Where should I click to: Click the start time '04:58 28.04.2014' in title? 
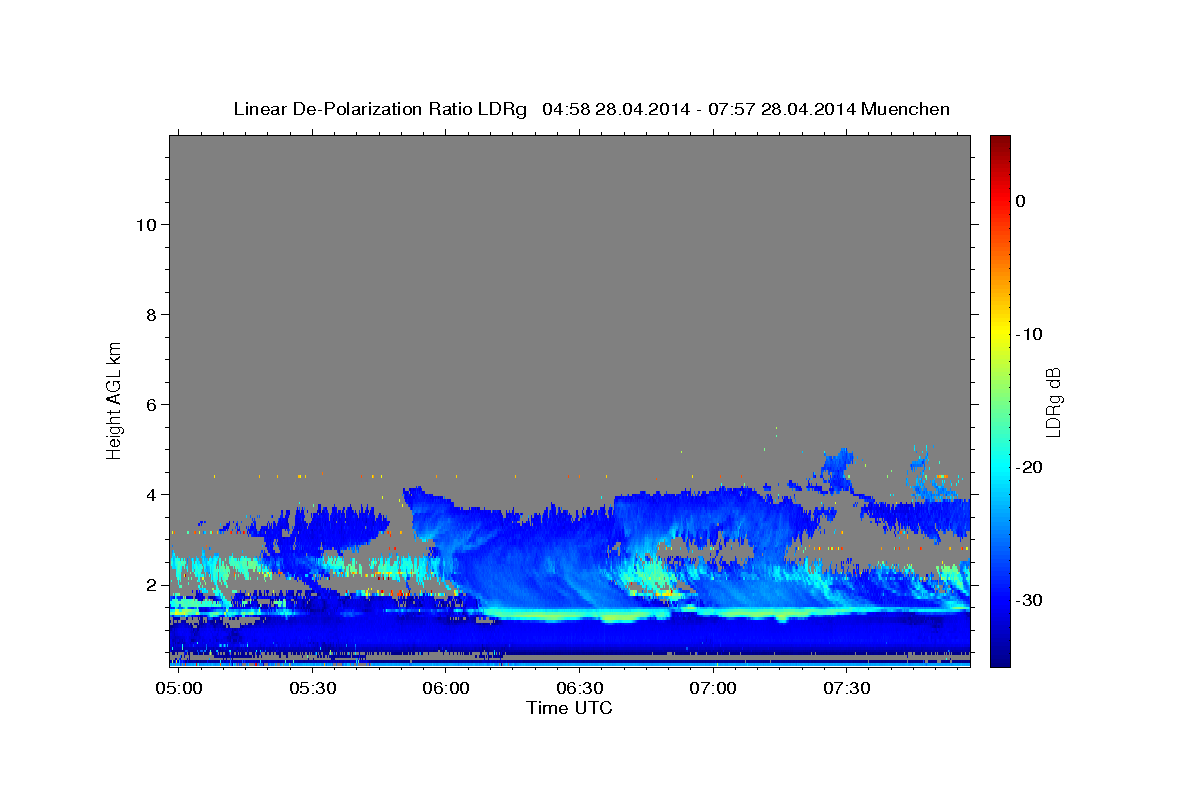click(x=615, y=109)
